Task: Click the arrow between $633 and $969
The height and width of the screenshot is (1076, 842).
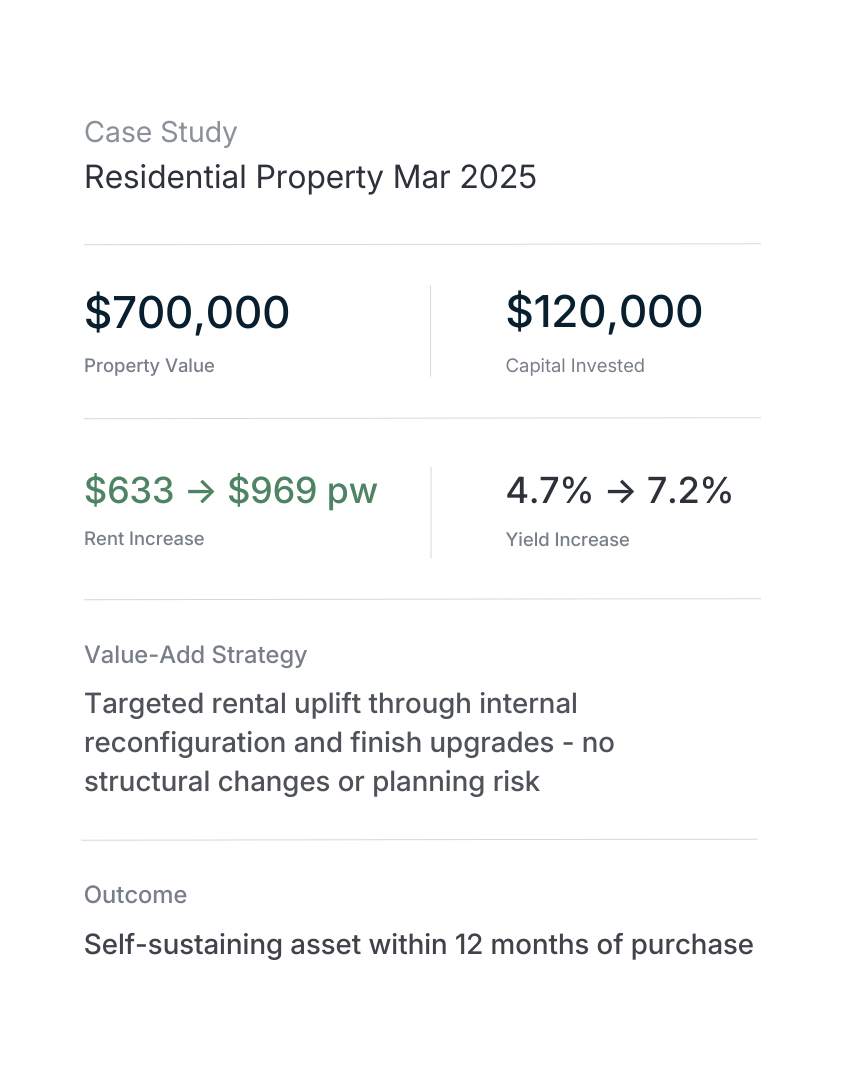Action: click(x=201, y=492)
